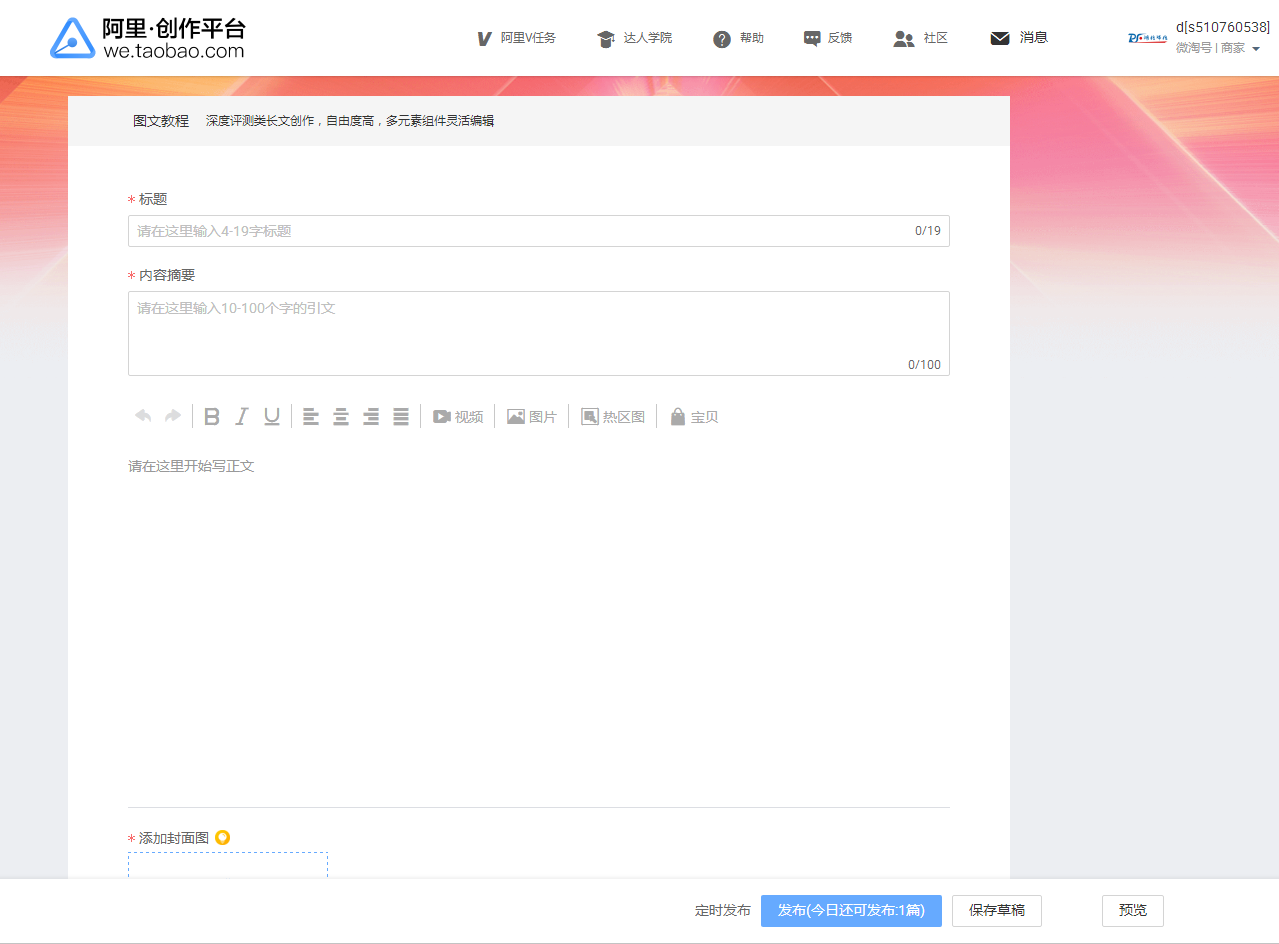Image resolution: width=1279 pixels, height=944 pixels.
Task: Click the blue 发布 publish button
Action: 851,911
